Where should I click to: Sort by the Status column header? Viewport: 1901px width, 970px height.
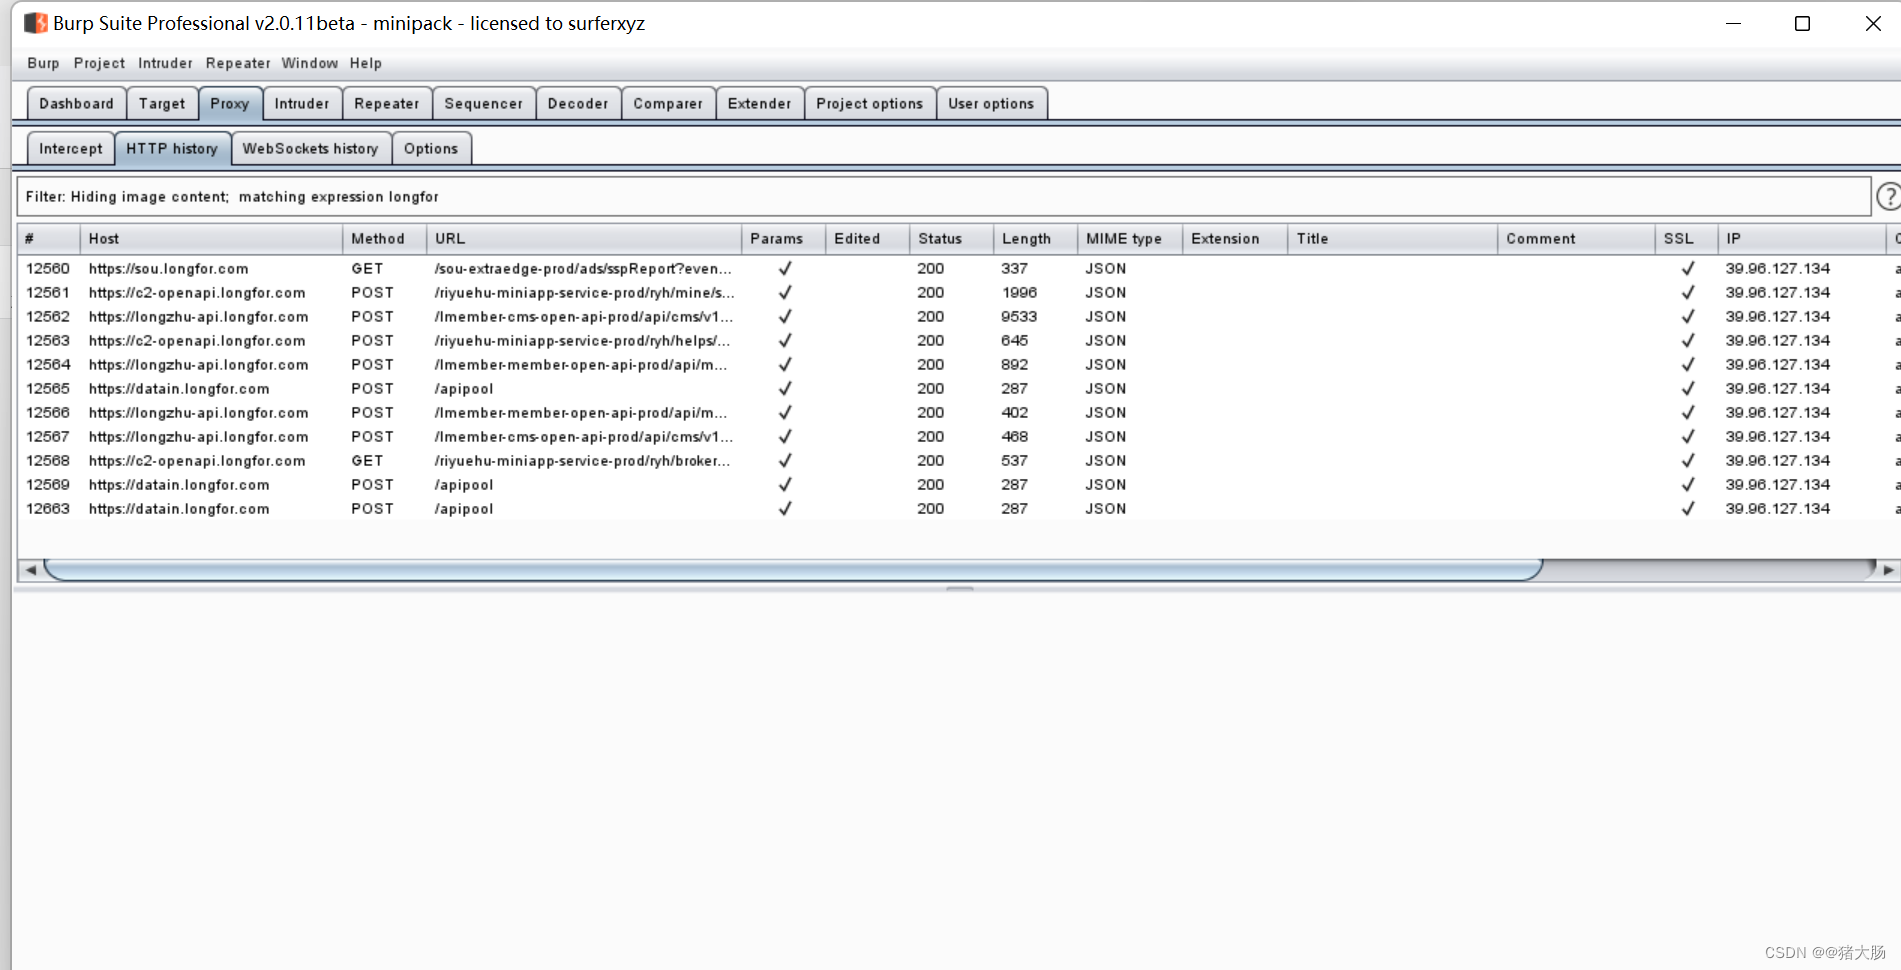(951, 238)
